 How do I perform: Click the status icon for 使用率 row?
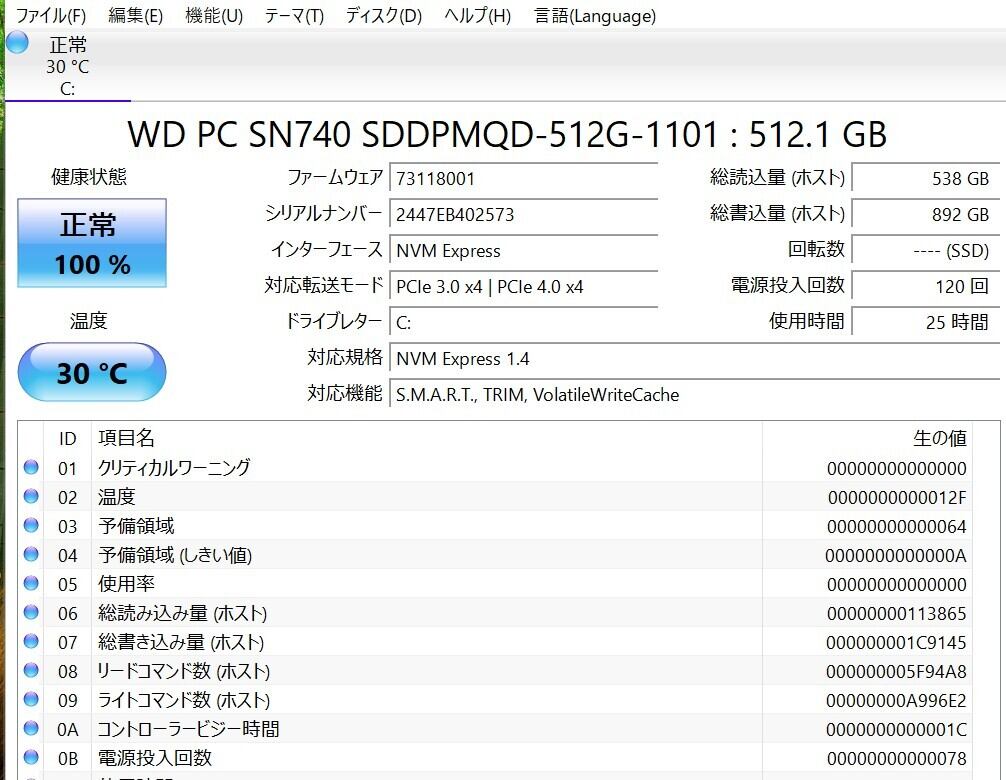click(31, 583)
